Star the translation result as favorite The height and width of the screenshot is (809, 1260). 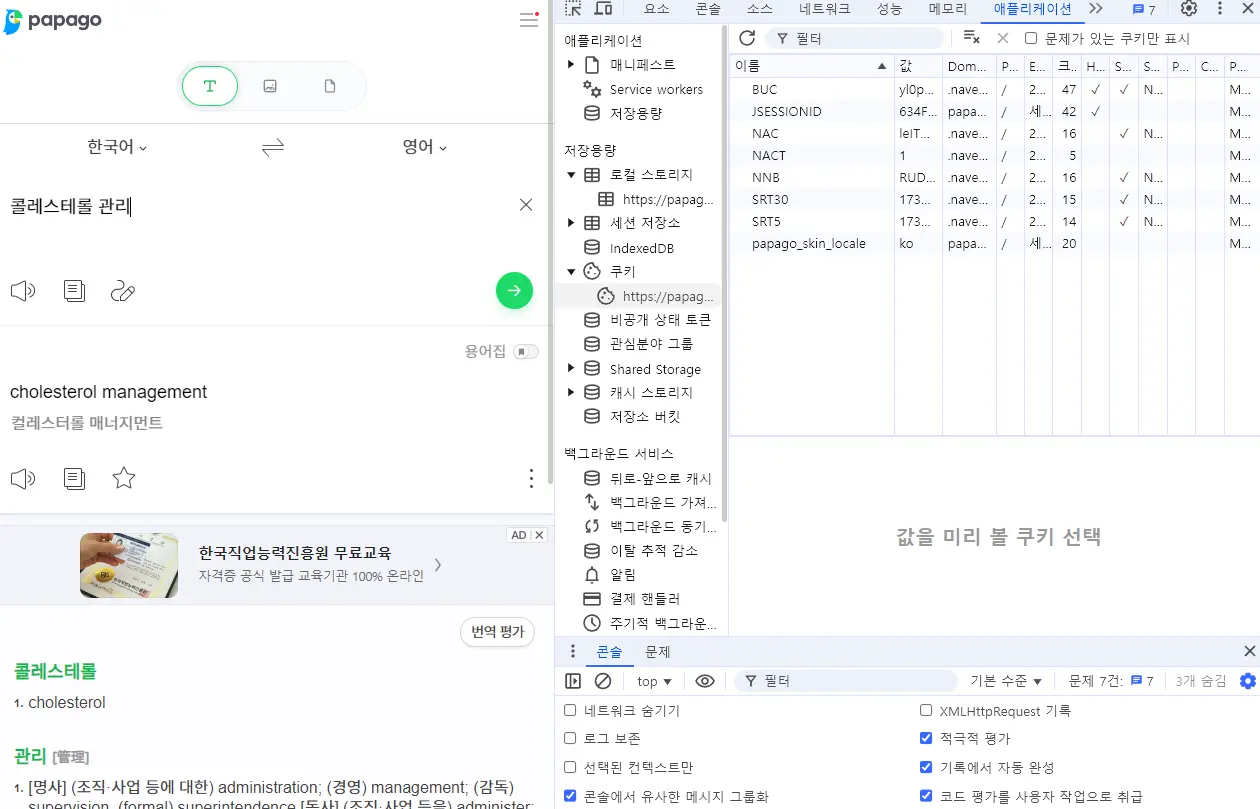pyautogui.click(x=124, y=478)
